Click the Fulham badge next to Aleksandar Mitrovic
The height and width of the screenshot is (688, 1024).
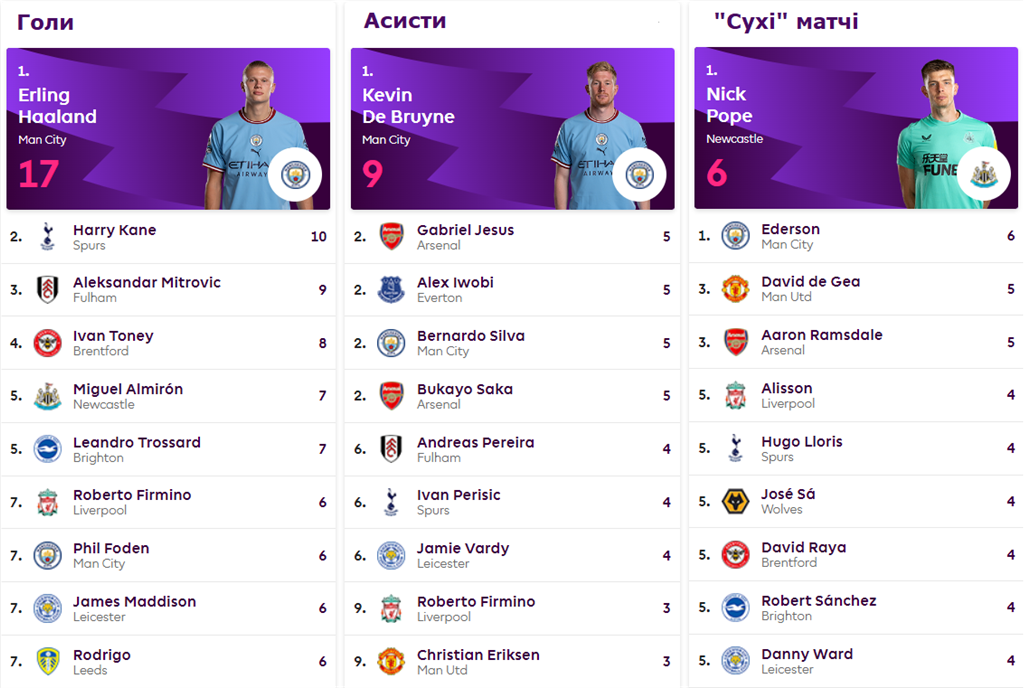click(x=47, y=290)
